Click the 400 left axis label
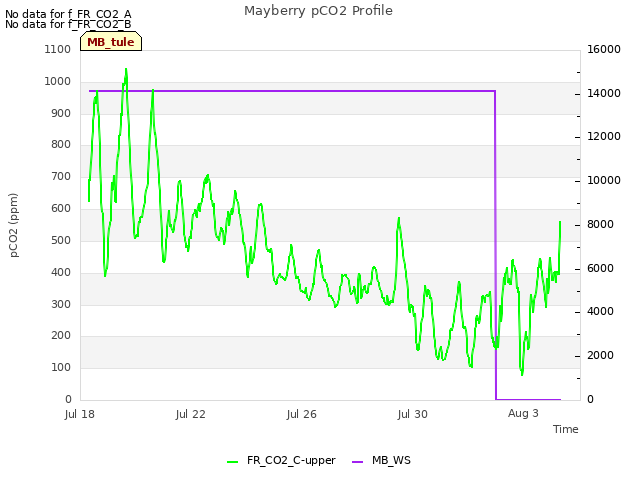This screenshot has width=640, height=480. [x=61, y=272]
